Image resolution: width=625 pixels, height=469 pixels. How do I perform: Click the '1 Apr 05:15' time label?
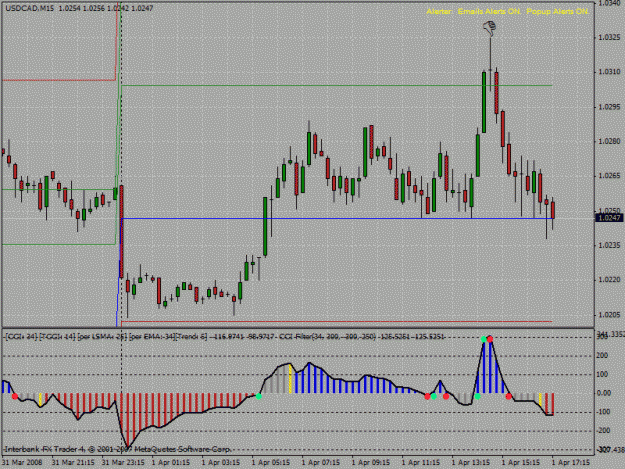[x=271, y=463]
